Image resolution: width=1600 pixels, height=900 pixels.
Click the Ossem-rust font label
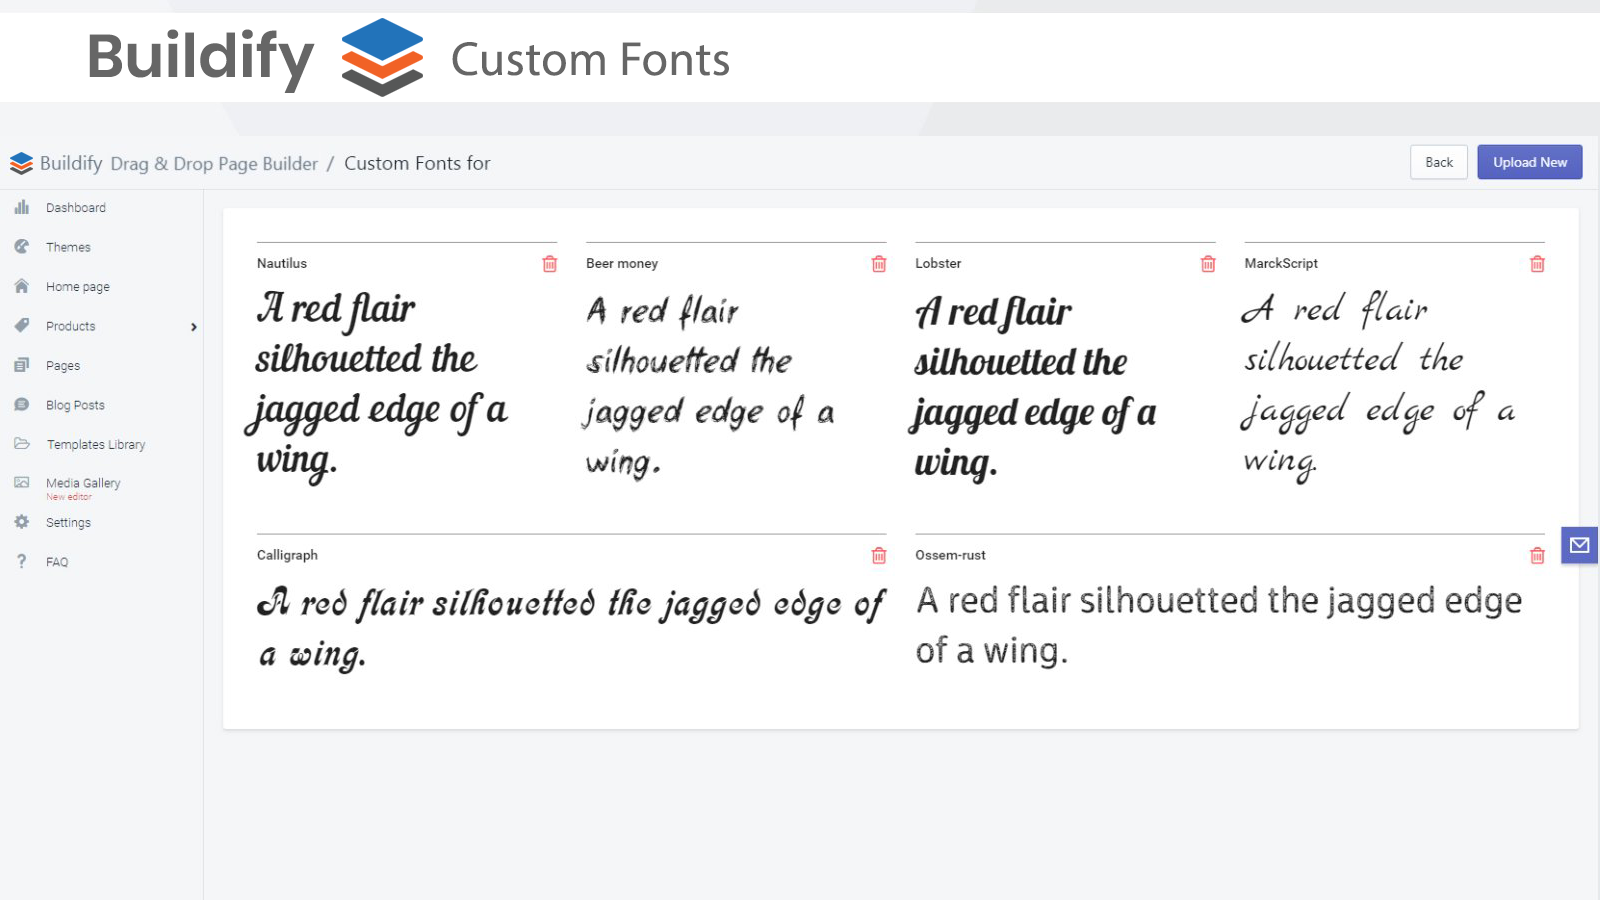[950, 555]
